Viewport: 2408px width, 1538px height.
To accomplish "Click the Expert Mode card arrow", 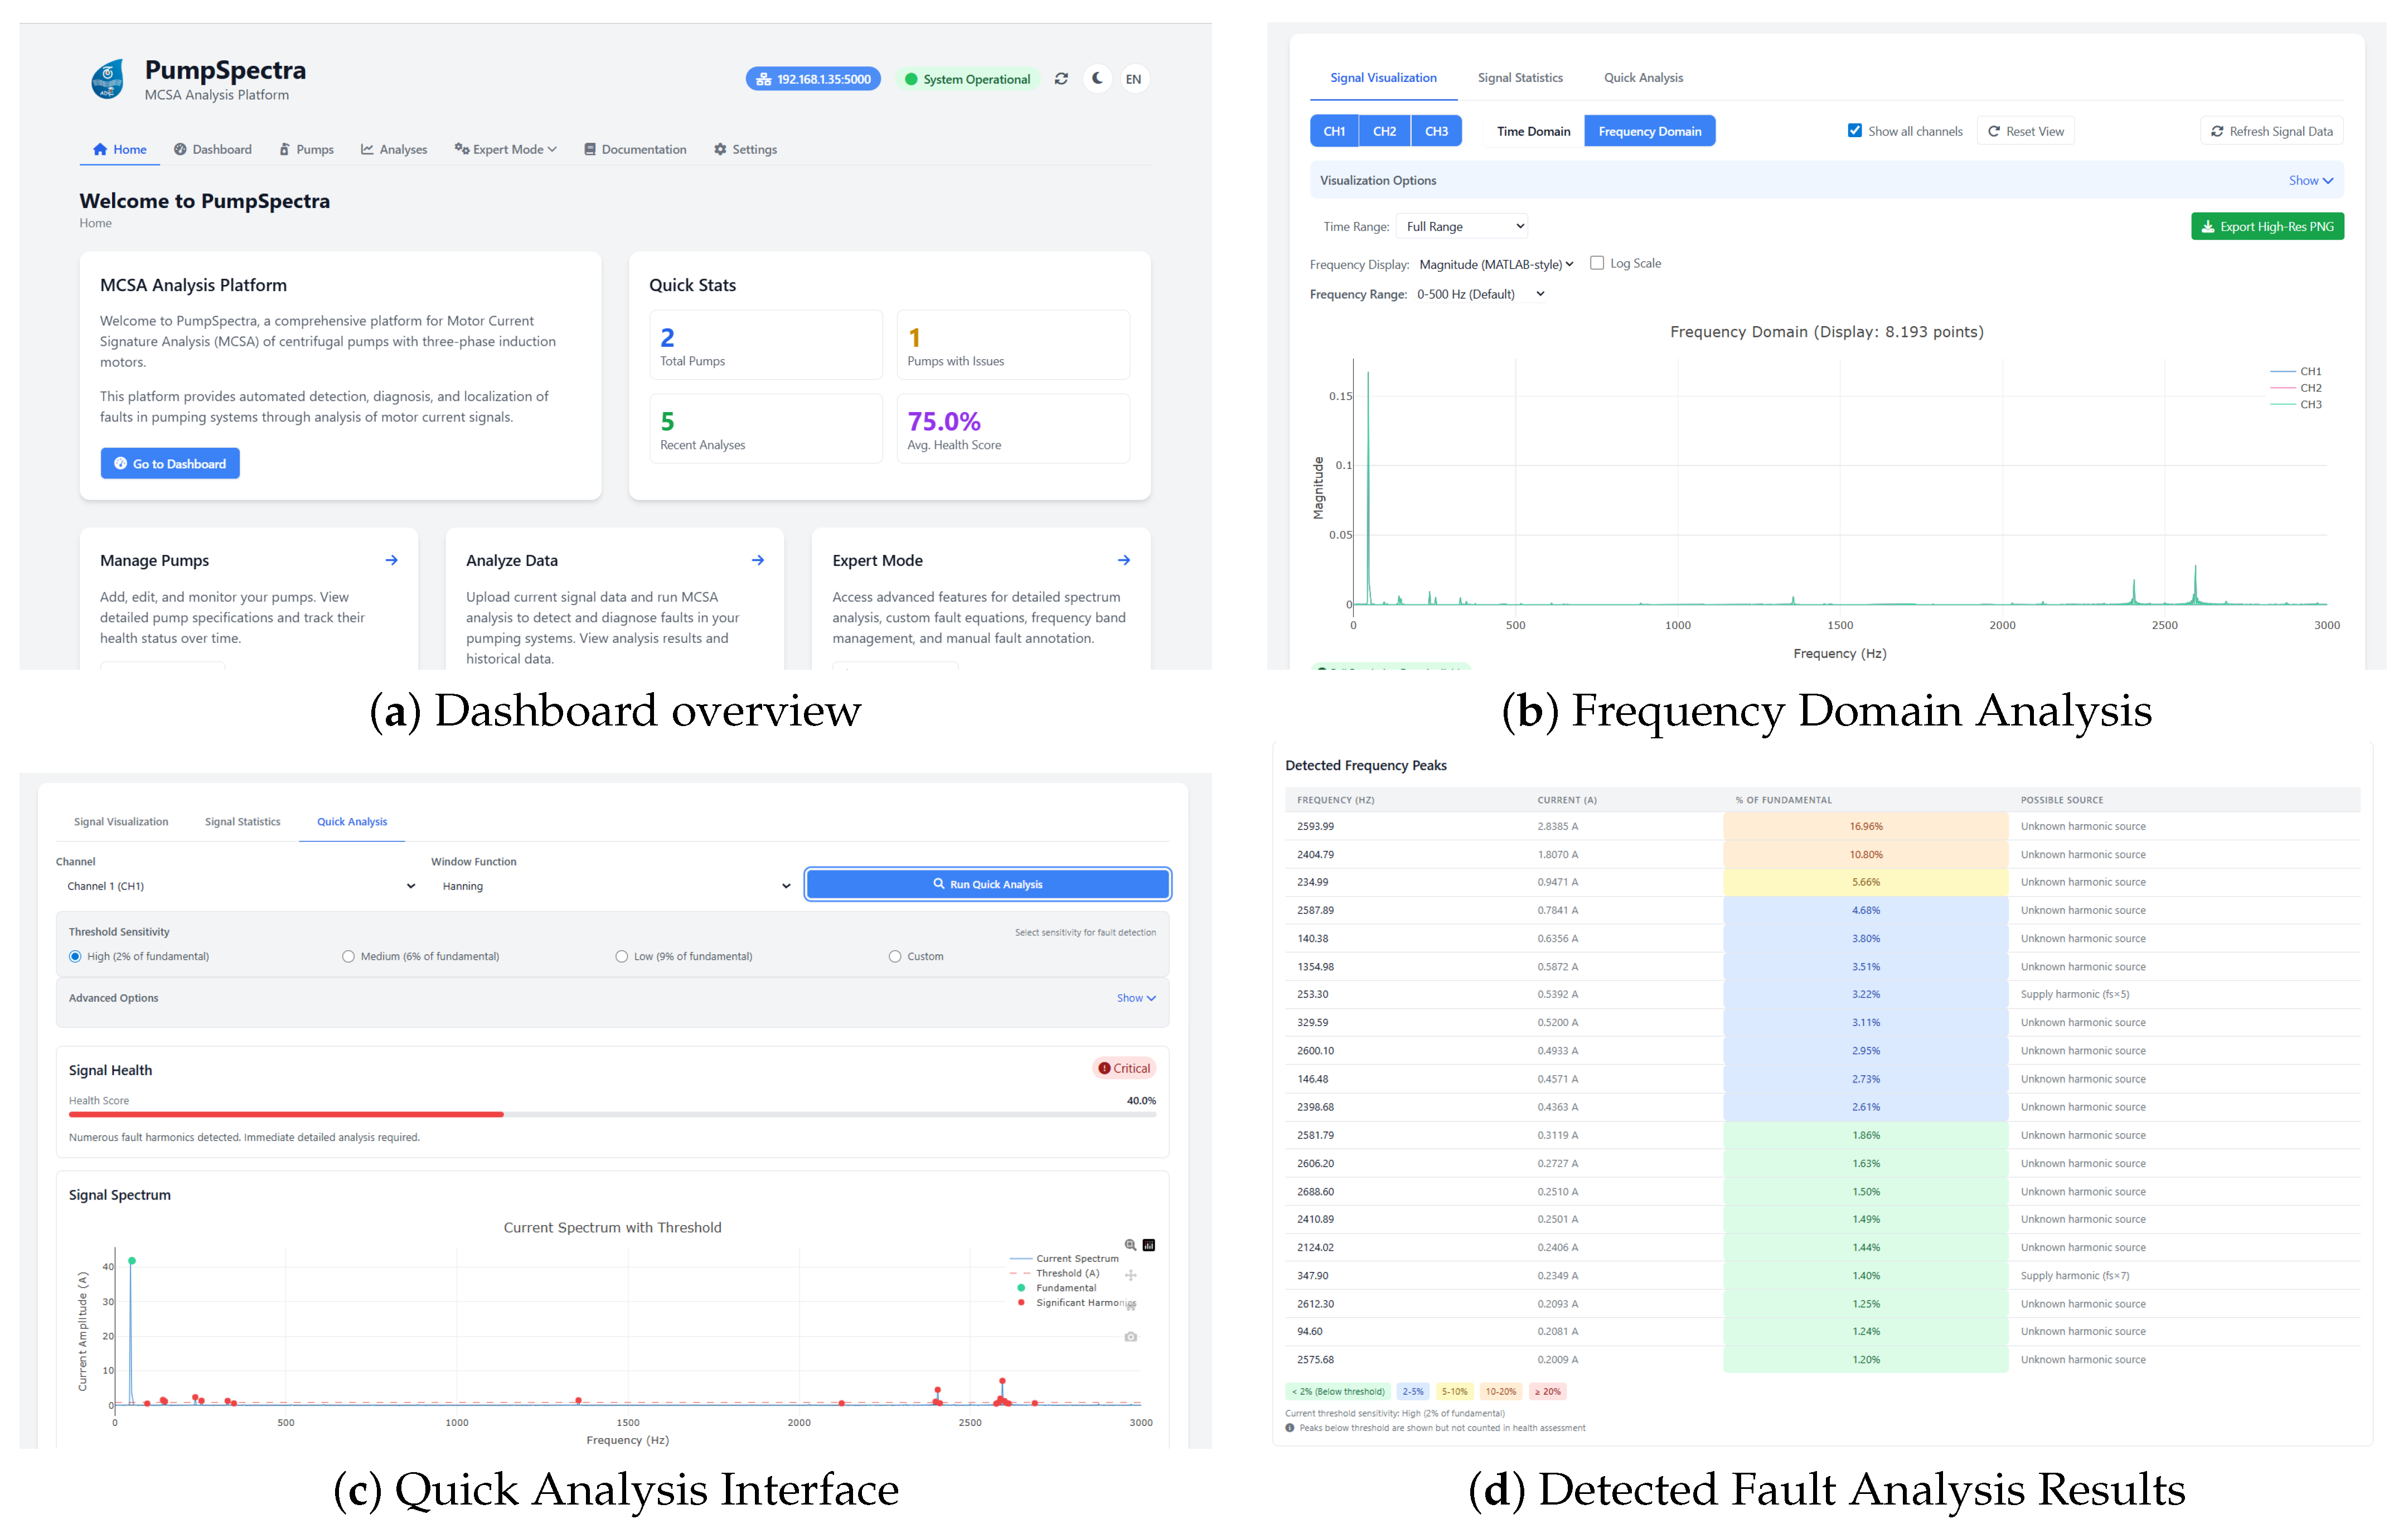I will click(1124, 560).
